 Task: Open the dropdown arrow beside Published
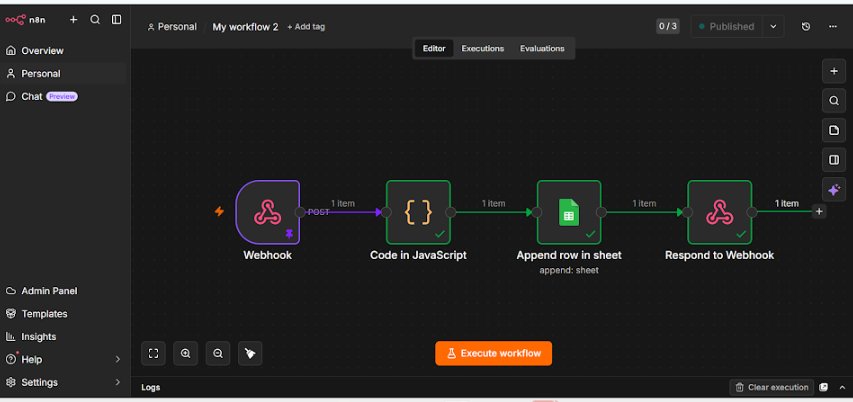coord(773,26)
